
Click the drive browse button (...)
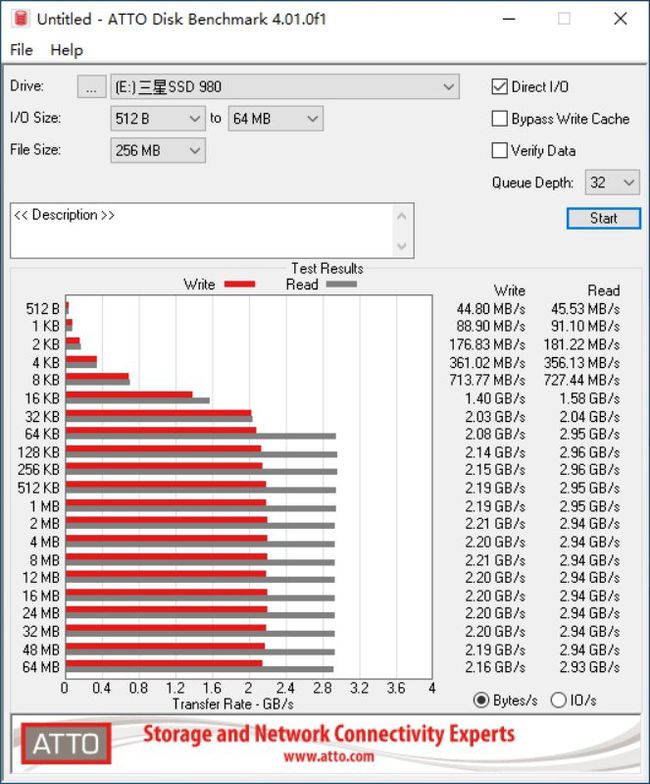pos(92,87)
